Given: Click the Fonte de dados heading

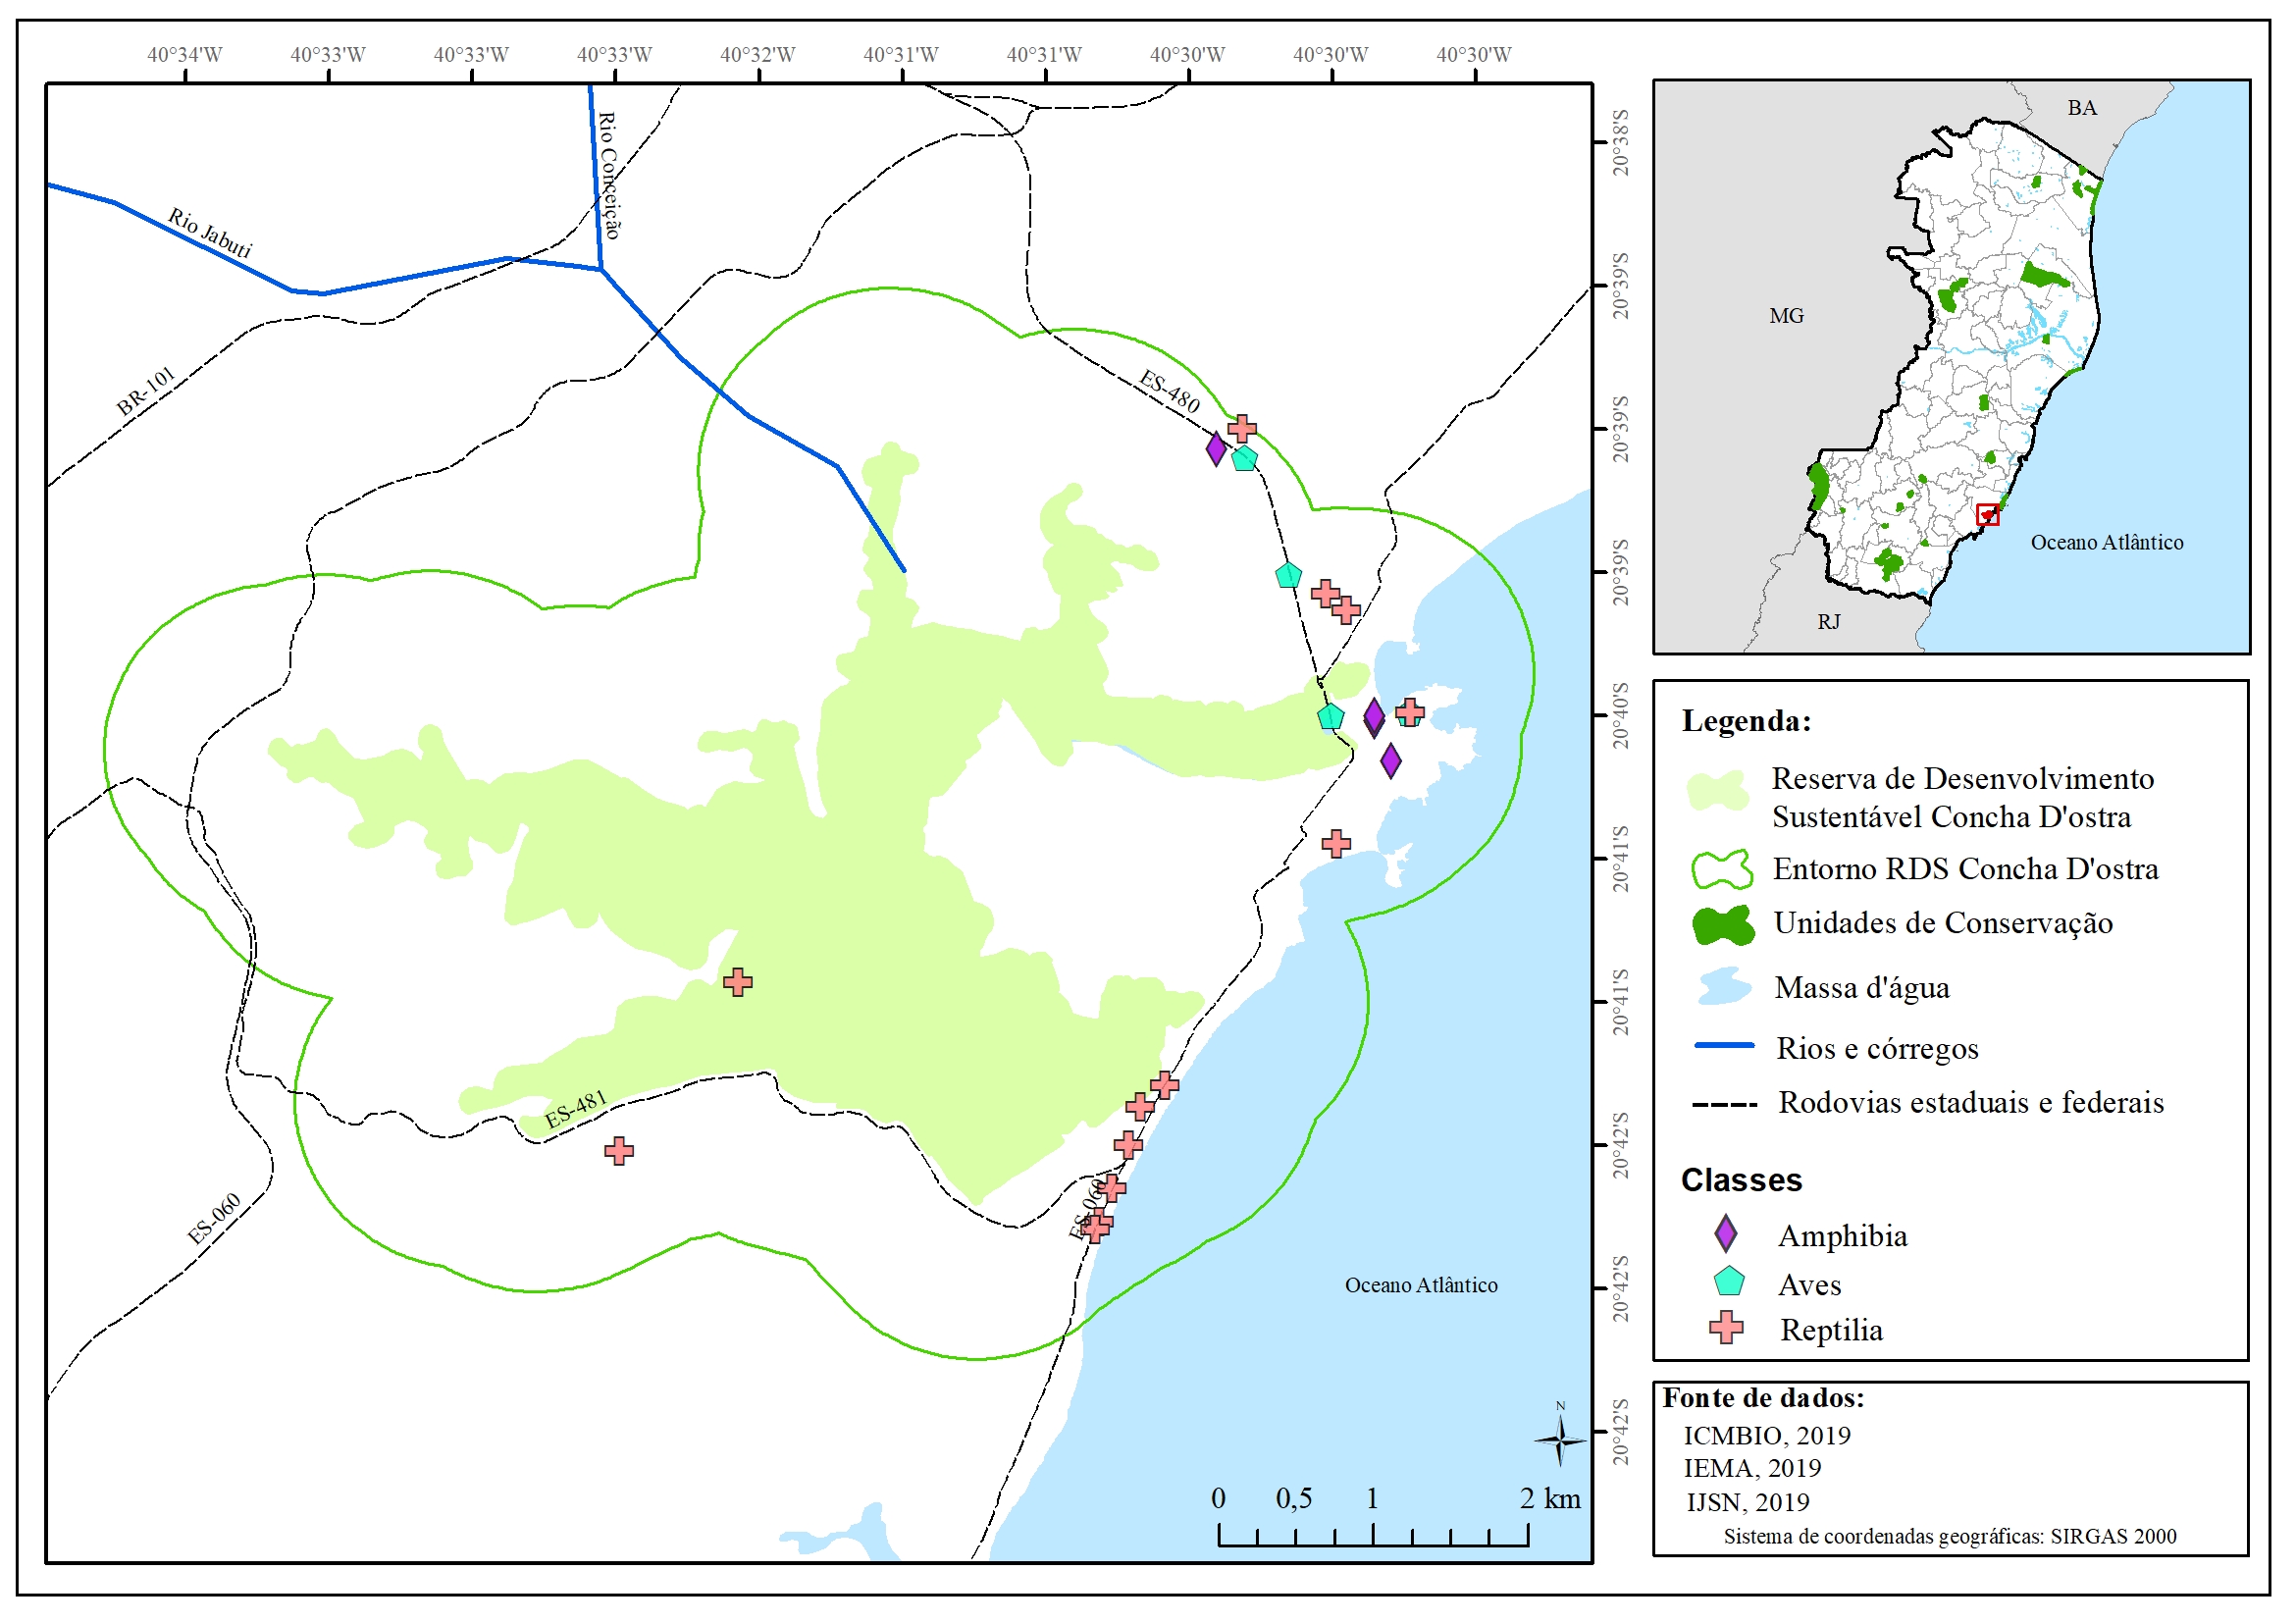Looking at the screenshot, I should [x=1763, y=1398].
